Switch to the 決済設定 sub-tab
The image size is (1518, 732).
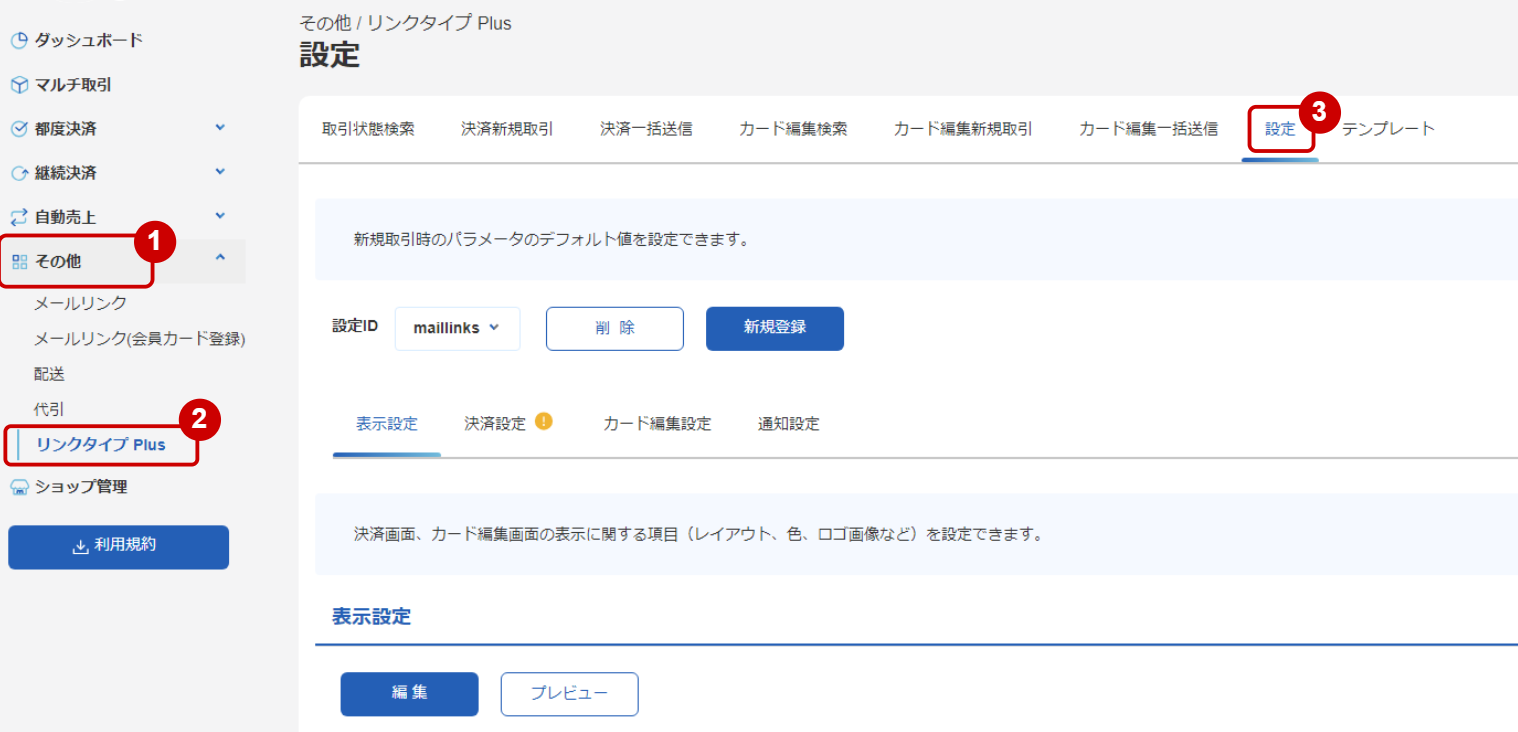click(x=495, y=424)
